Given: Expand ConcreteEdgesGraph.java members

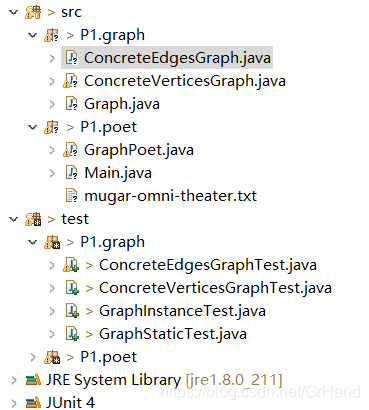Looking at the screenshot, I should pos(52,58).
